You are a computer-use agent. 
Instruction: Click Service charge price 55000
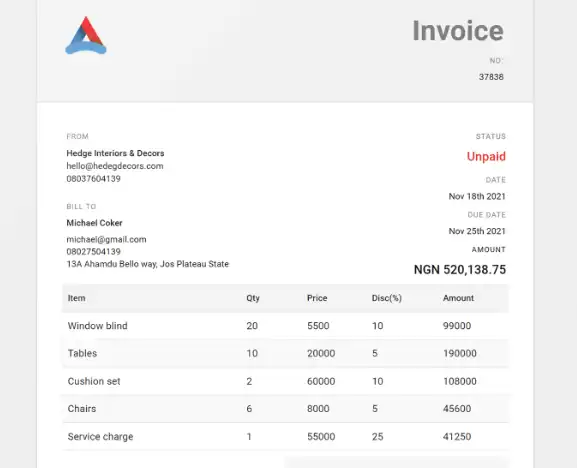tap(321, 437)
